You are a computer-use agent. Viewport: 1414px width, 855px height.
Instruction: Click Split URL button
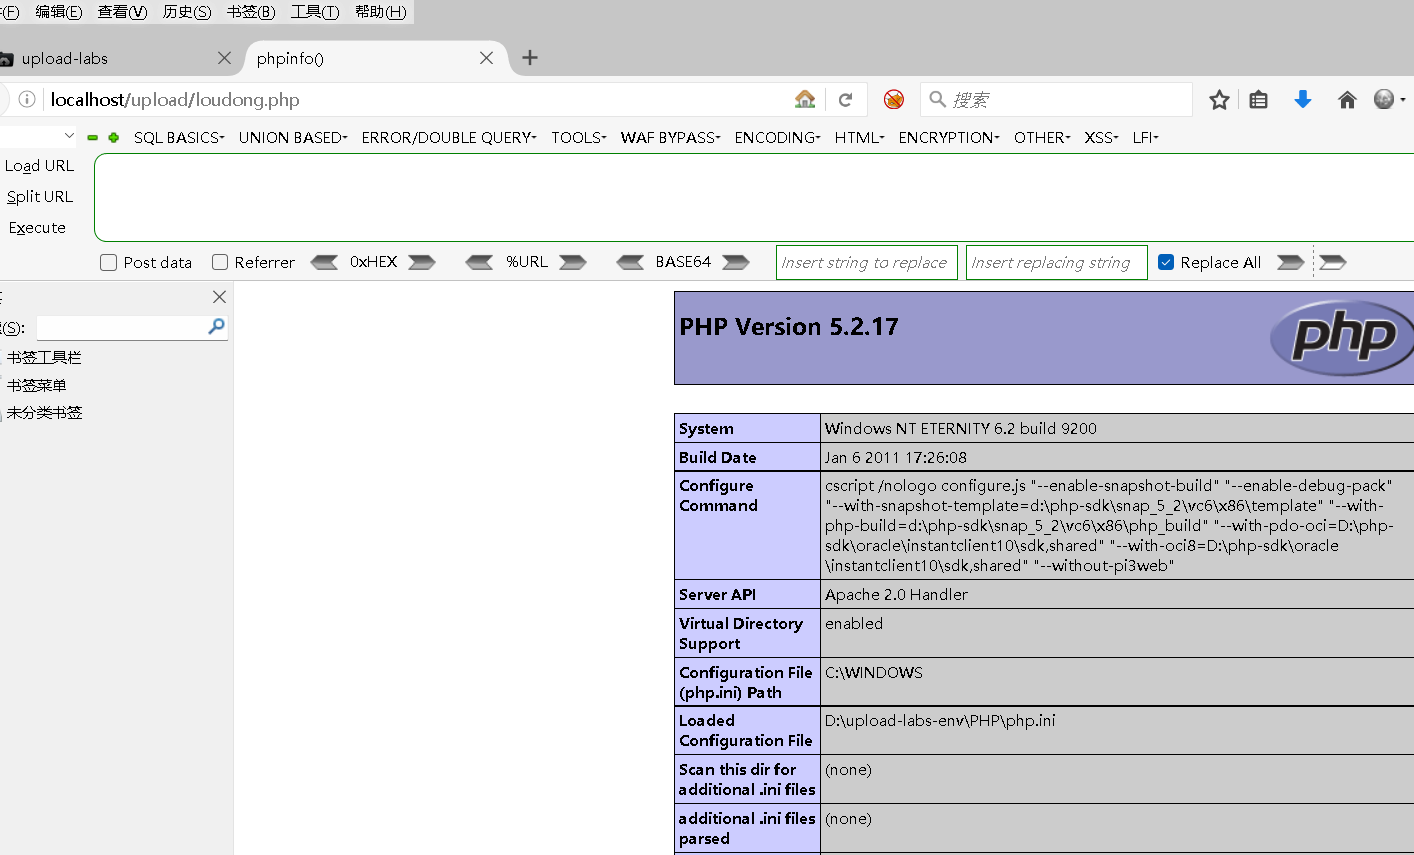[x=40, y=197]
